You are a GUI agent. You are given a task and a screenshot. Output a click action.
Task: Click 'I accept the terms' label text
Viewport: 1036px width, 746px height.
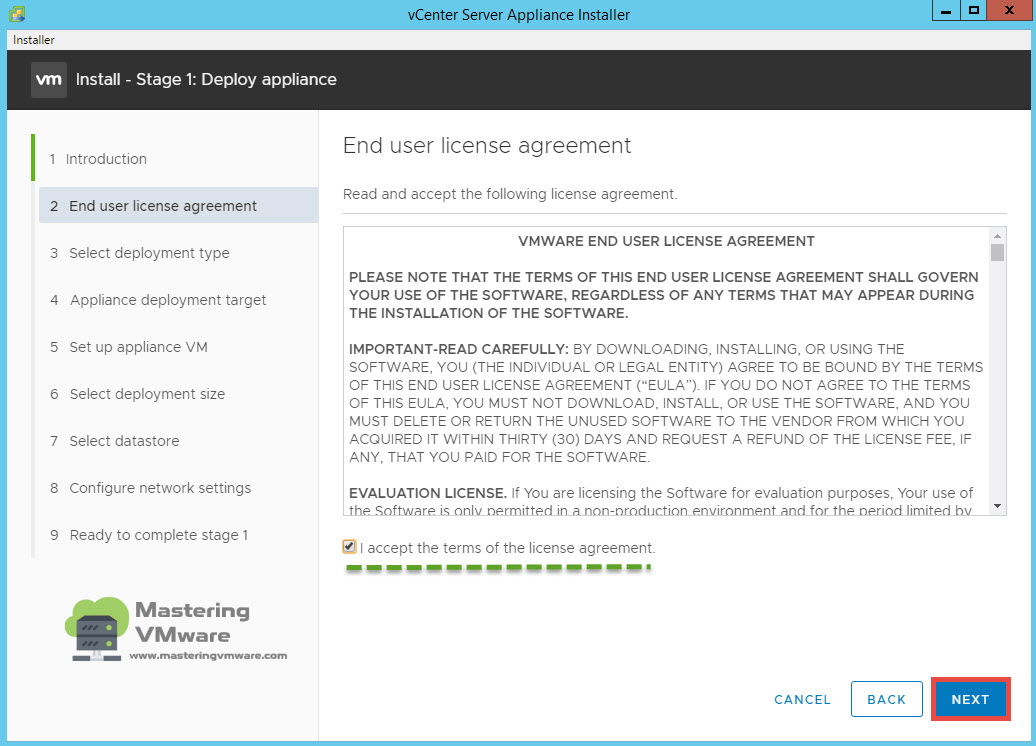tap(507, 548)
